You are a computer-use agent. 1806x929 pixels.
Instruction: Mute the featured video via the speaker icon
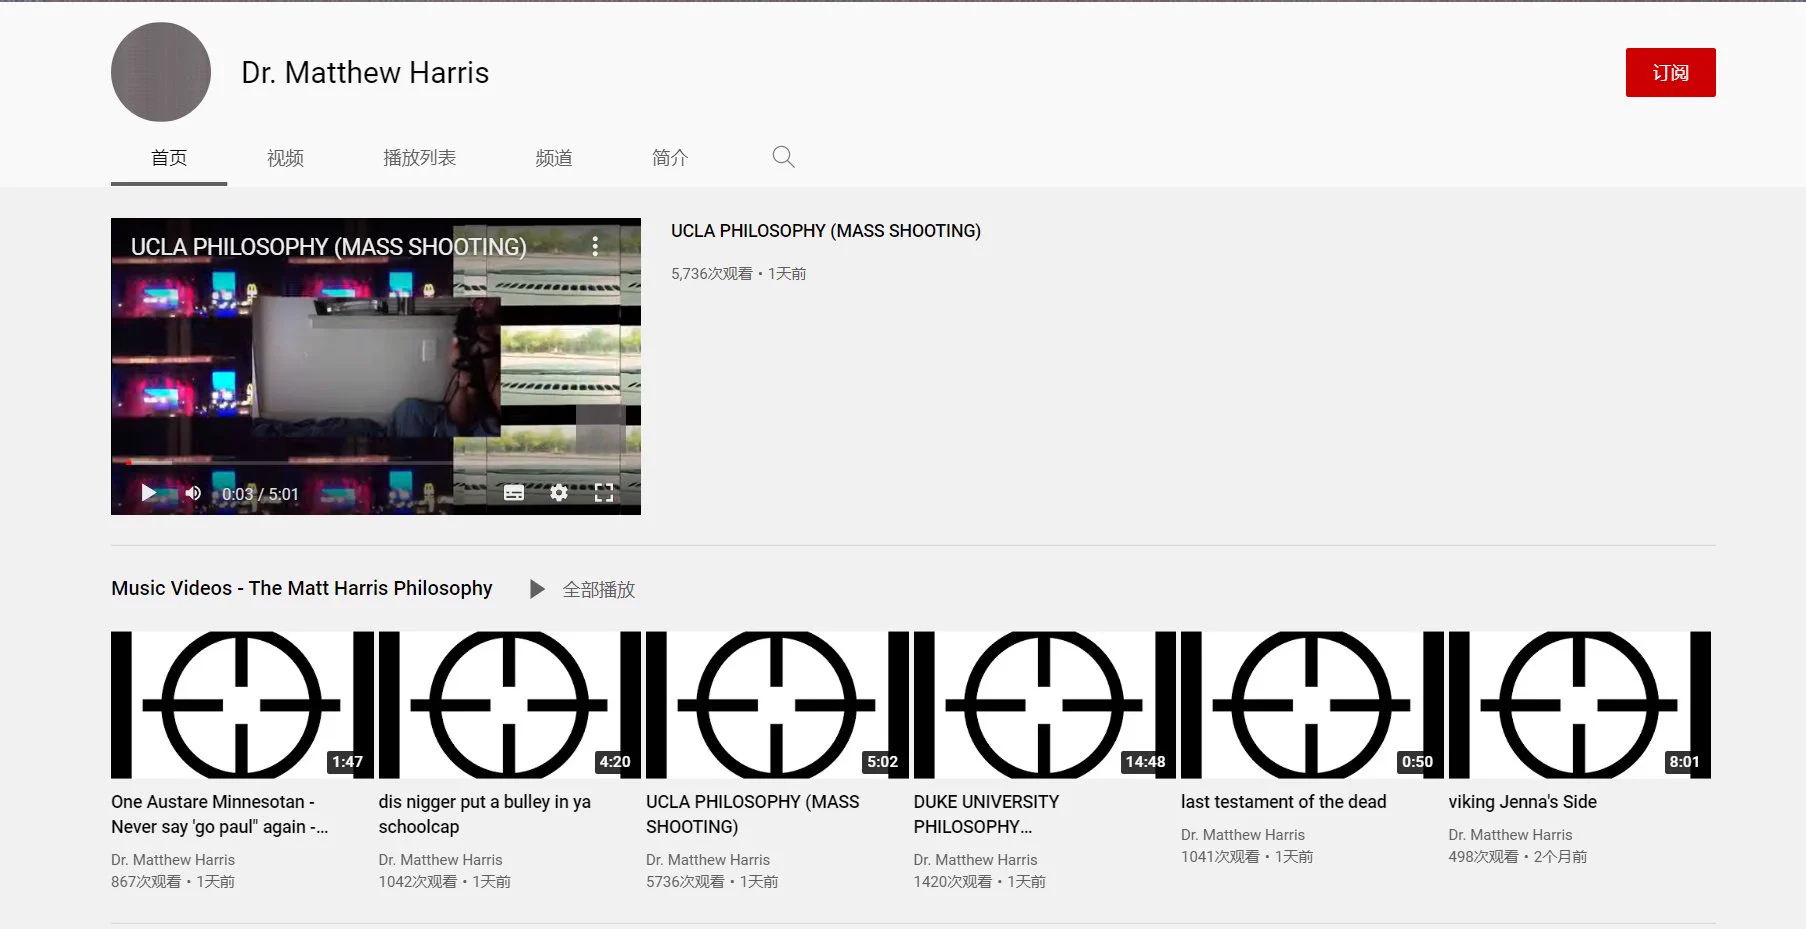coord(193,493)
